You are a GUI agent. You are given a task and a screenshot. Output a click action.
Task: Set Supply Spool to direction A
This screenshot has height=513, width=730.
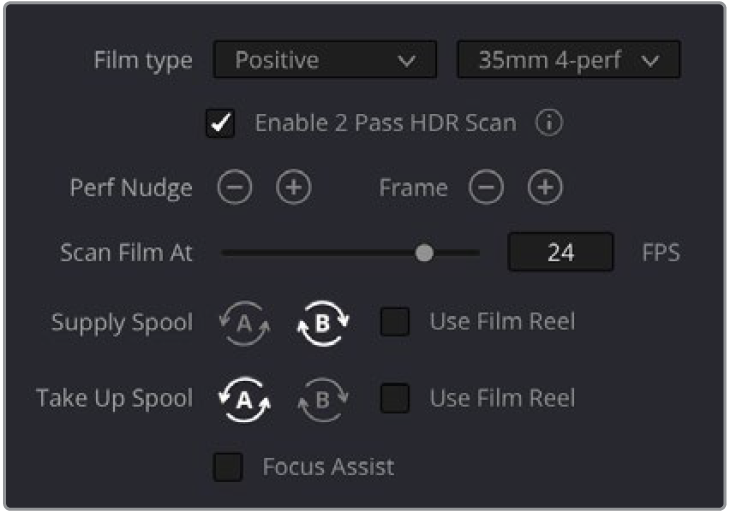click(x=244, y=323)
